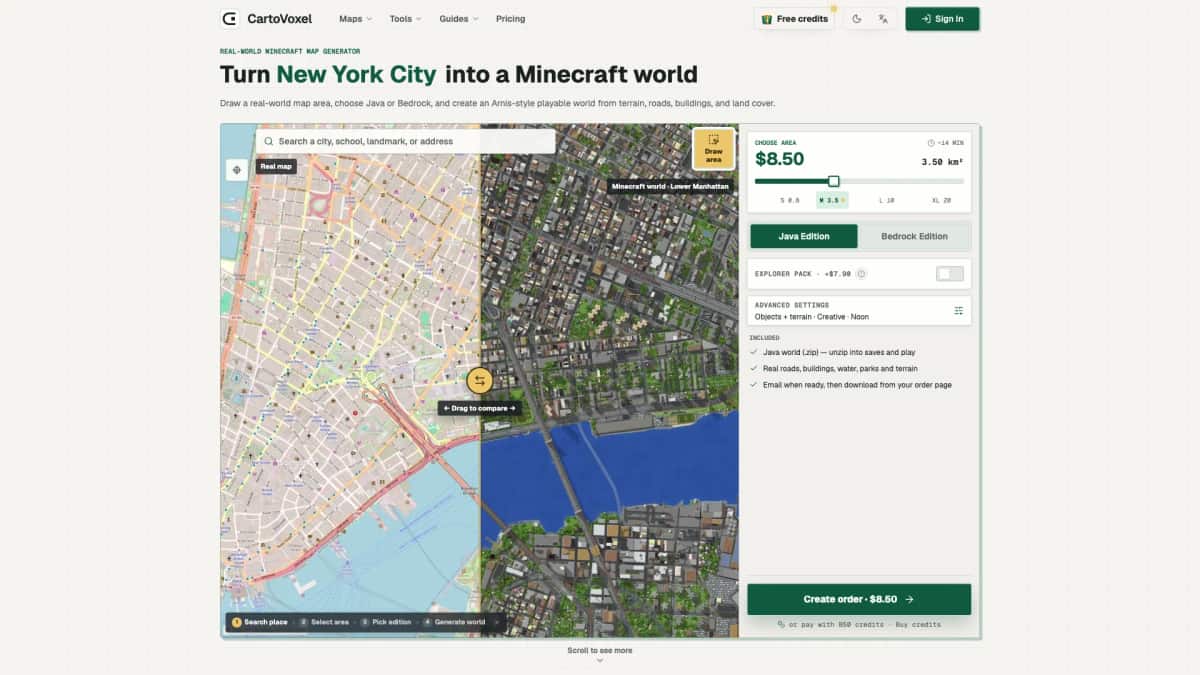Open advanced settings sliders icon
This screenshot has width=1200, height=675.
click(x=959, y=311)
